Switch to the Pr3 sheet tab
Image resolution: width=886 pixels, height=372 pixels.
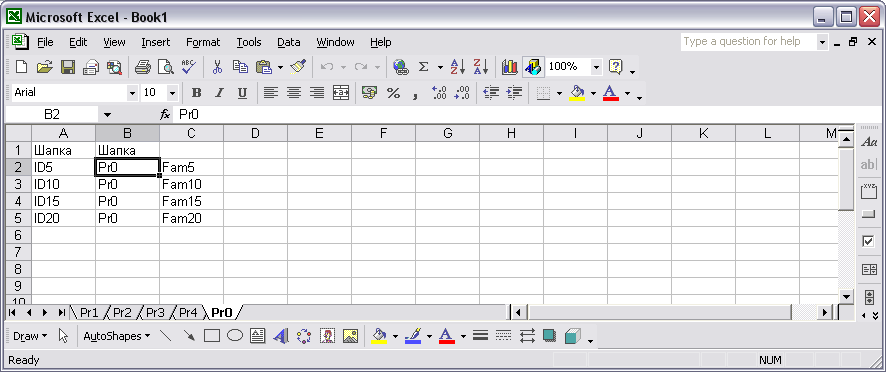155,312
